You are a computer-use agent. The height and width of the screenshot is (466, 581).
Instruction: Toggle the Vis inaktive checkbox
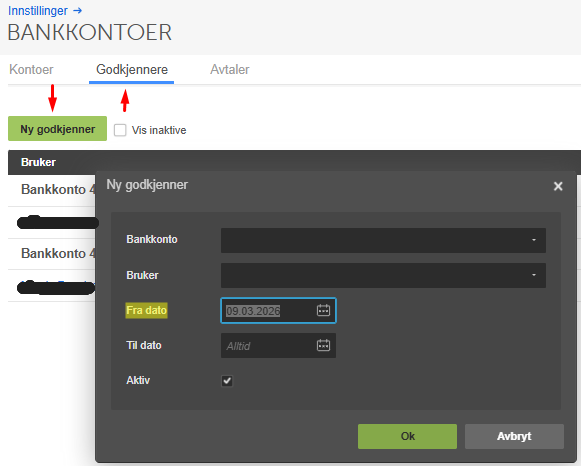pos(120,130)
